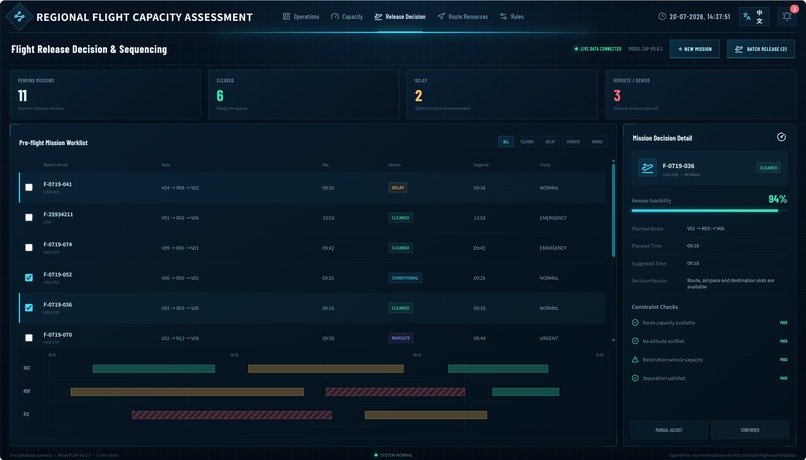806x460 pixels.
Task: Click the red hatched bar on R08 timeline
Action: (395, 392)
